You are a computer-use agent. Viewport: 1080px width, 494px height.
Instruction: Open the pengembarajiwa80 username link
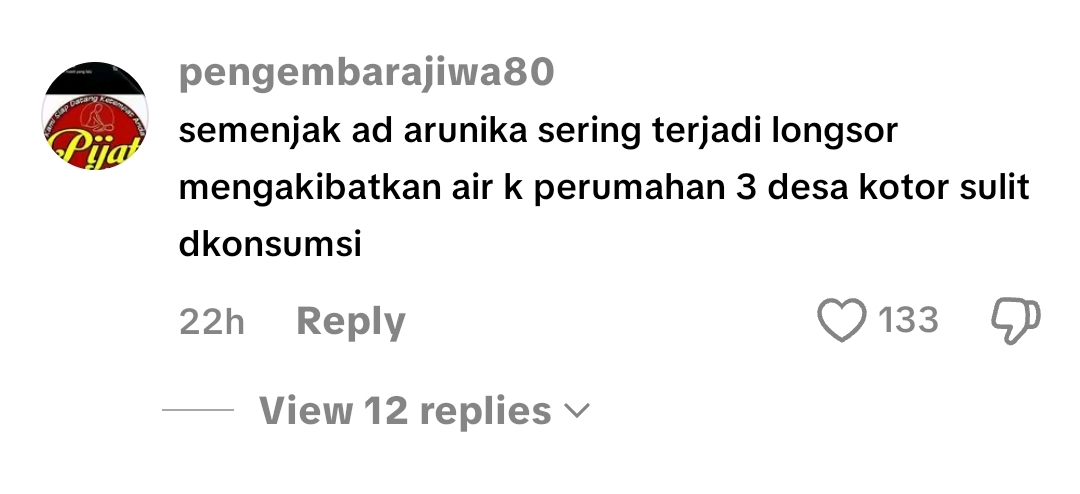pos(366,72)
